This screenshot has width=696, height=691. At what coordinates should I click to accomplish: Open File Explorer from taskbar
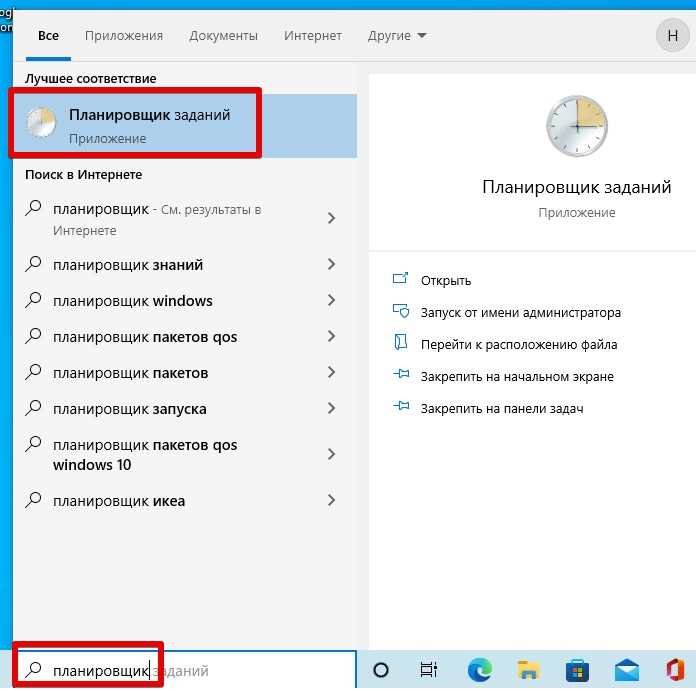[x=529, y=670]
